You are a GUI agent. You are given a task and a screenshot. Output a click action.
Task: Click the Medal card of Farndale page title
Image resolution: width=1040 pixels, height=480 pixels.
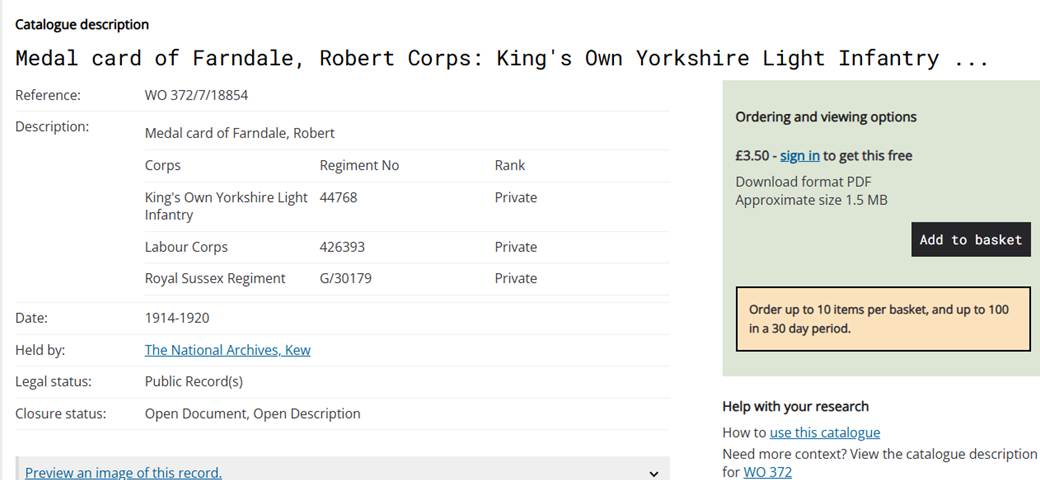tap(502, 58)
